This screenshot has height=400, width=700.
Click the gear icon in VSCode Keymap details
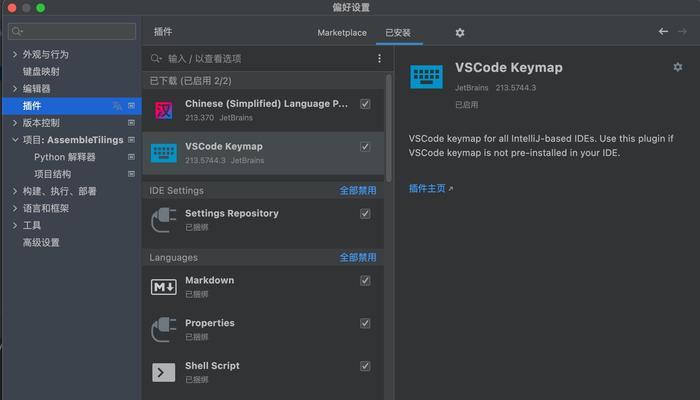click(x=678, y=67)
